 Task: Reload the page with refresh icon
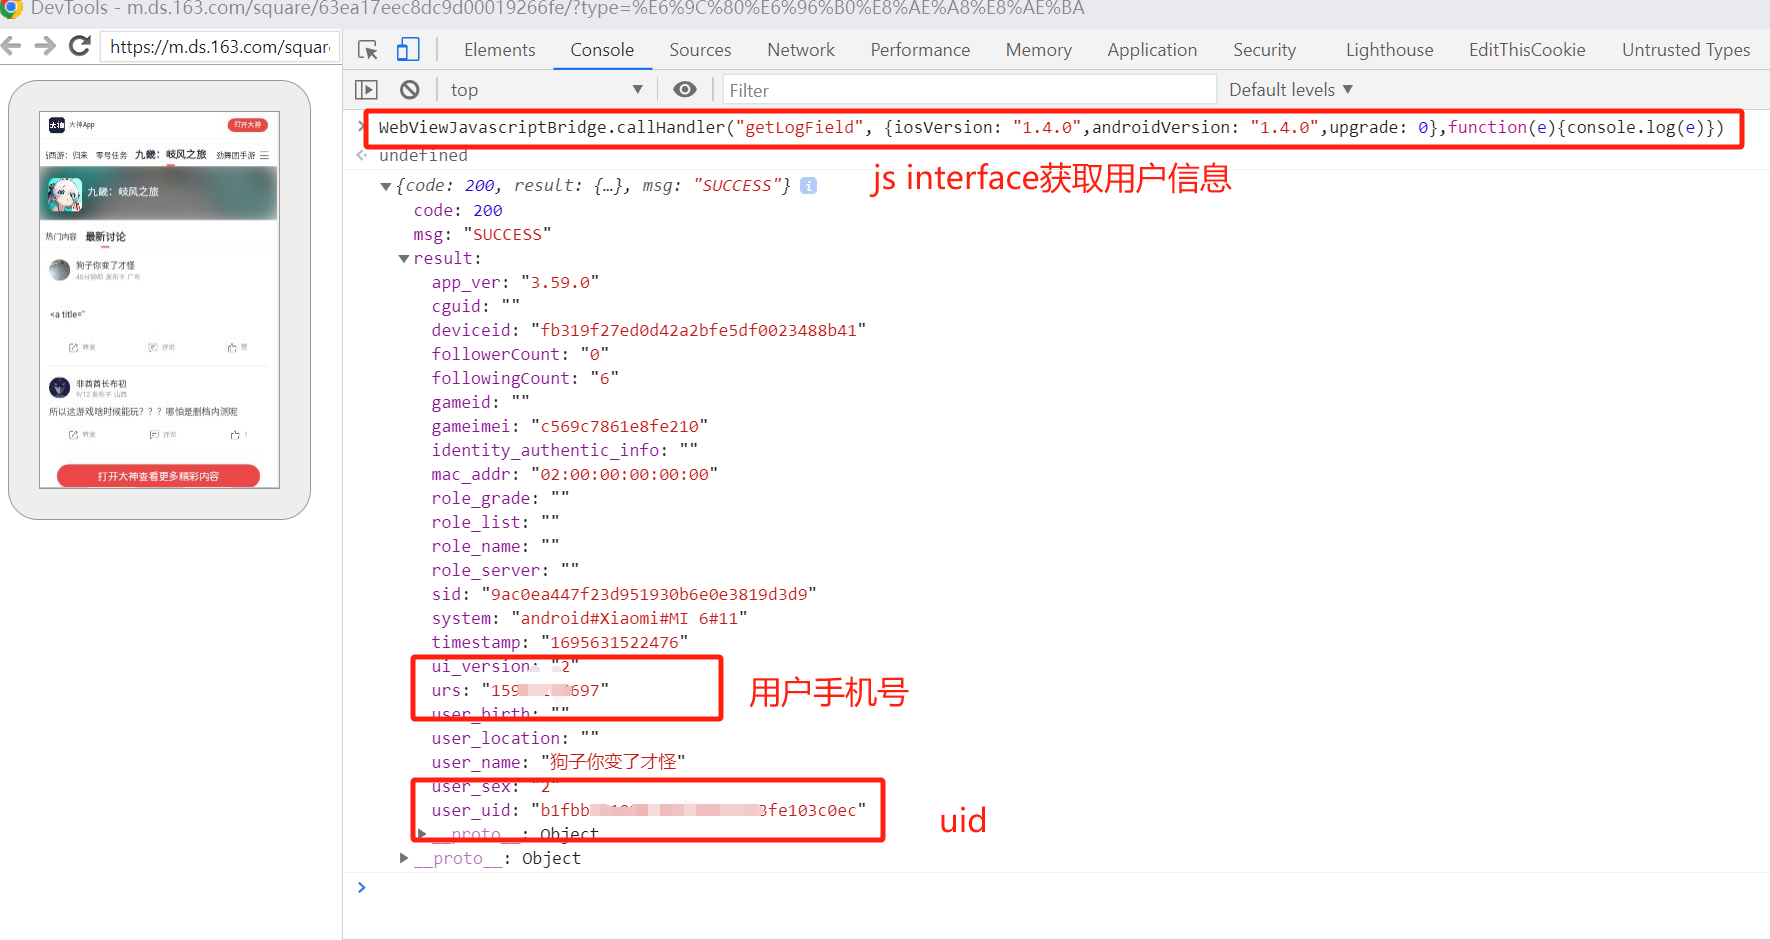(x=80, y=46)
